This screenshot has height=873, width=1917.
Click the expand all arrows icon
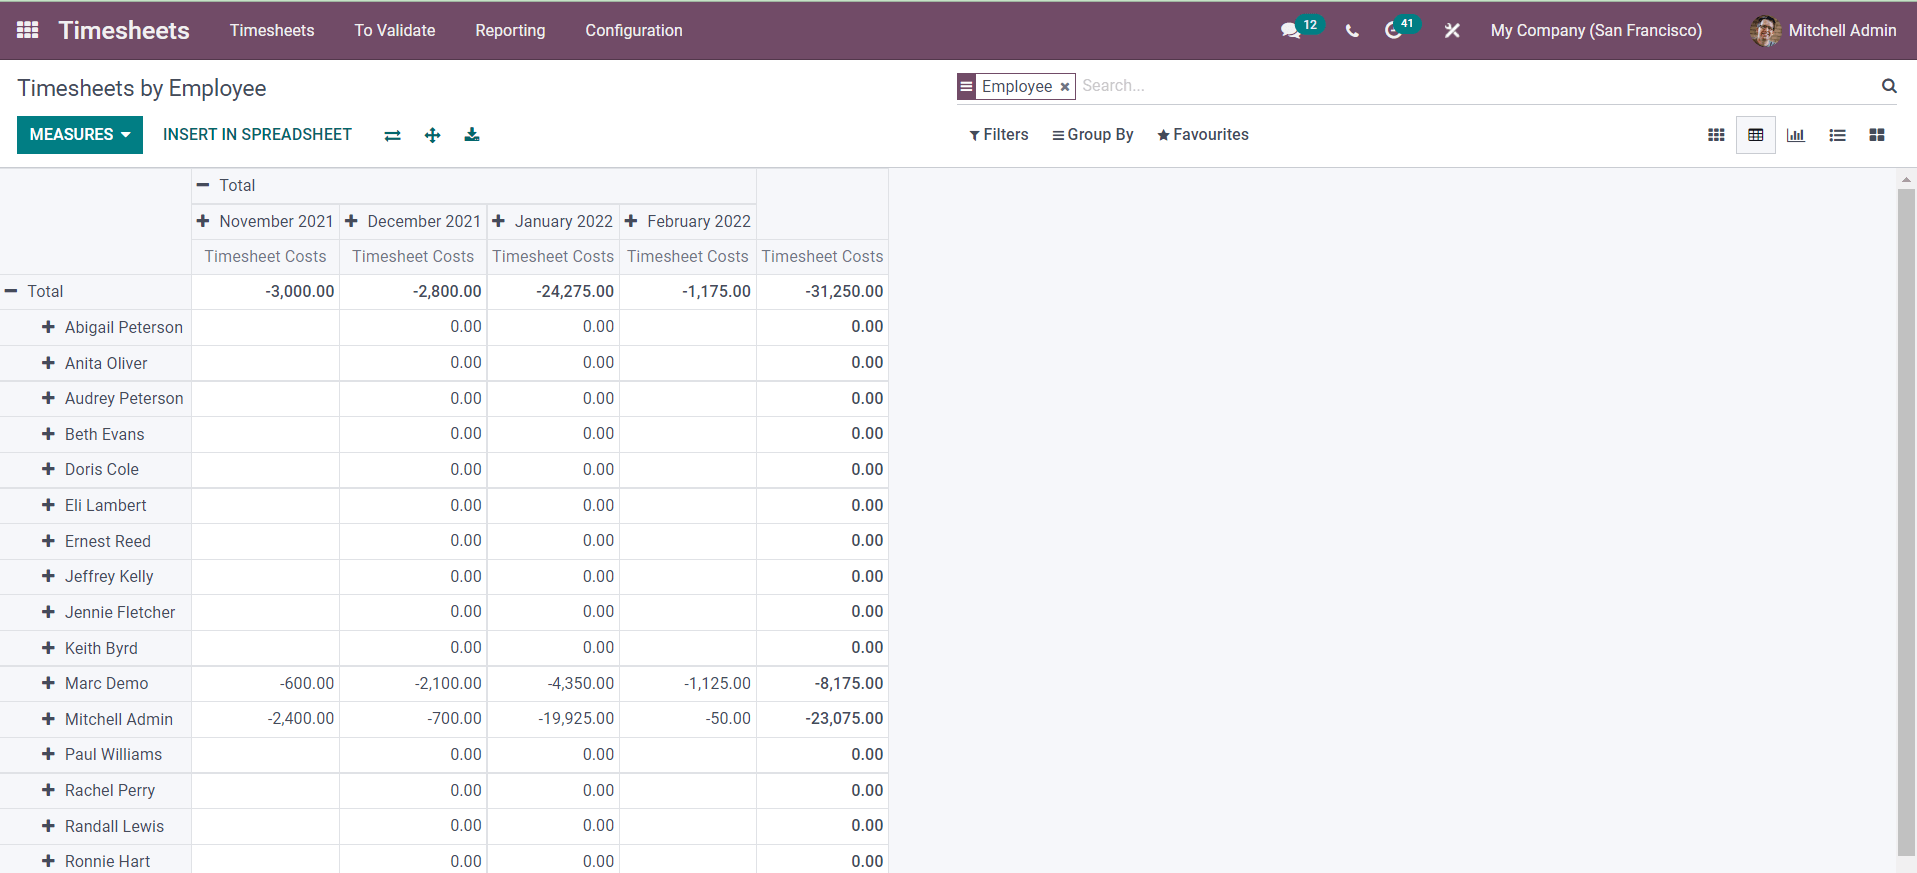[x=432, y=135]
